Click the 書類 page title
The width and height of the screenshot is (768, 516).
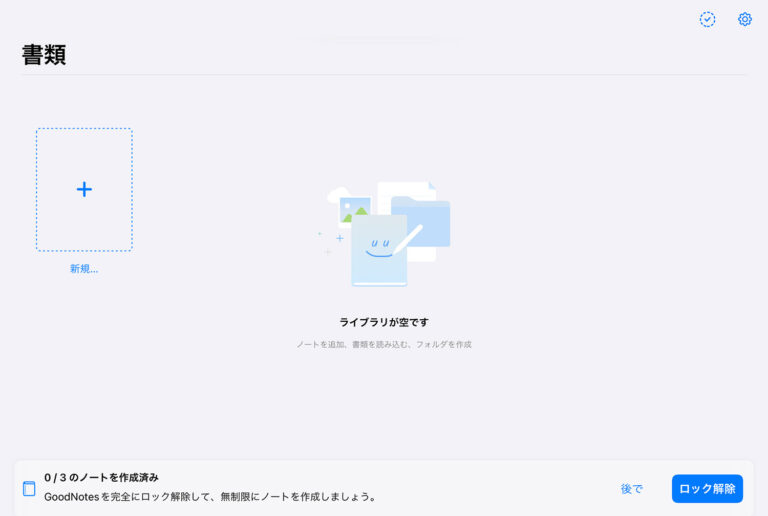[x=44, y=55]
